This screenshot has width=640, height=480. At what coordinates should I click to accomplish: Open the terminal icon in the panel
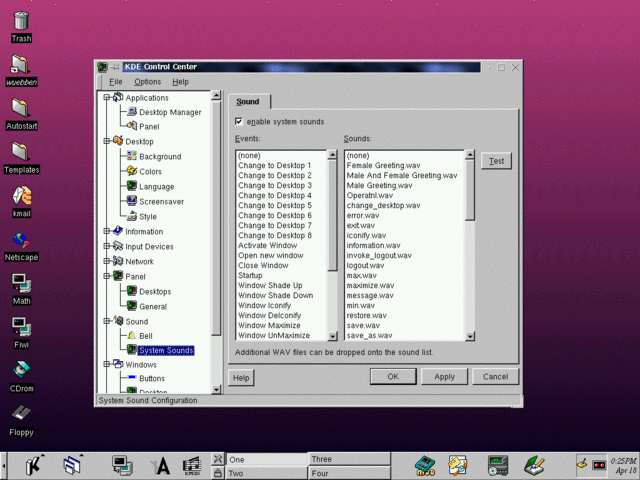click(x=122, y=465)
